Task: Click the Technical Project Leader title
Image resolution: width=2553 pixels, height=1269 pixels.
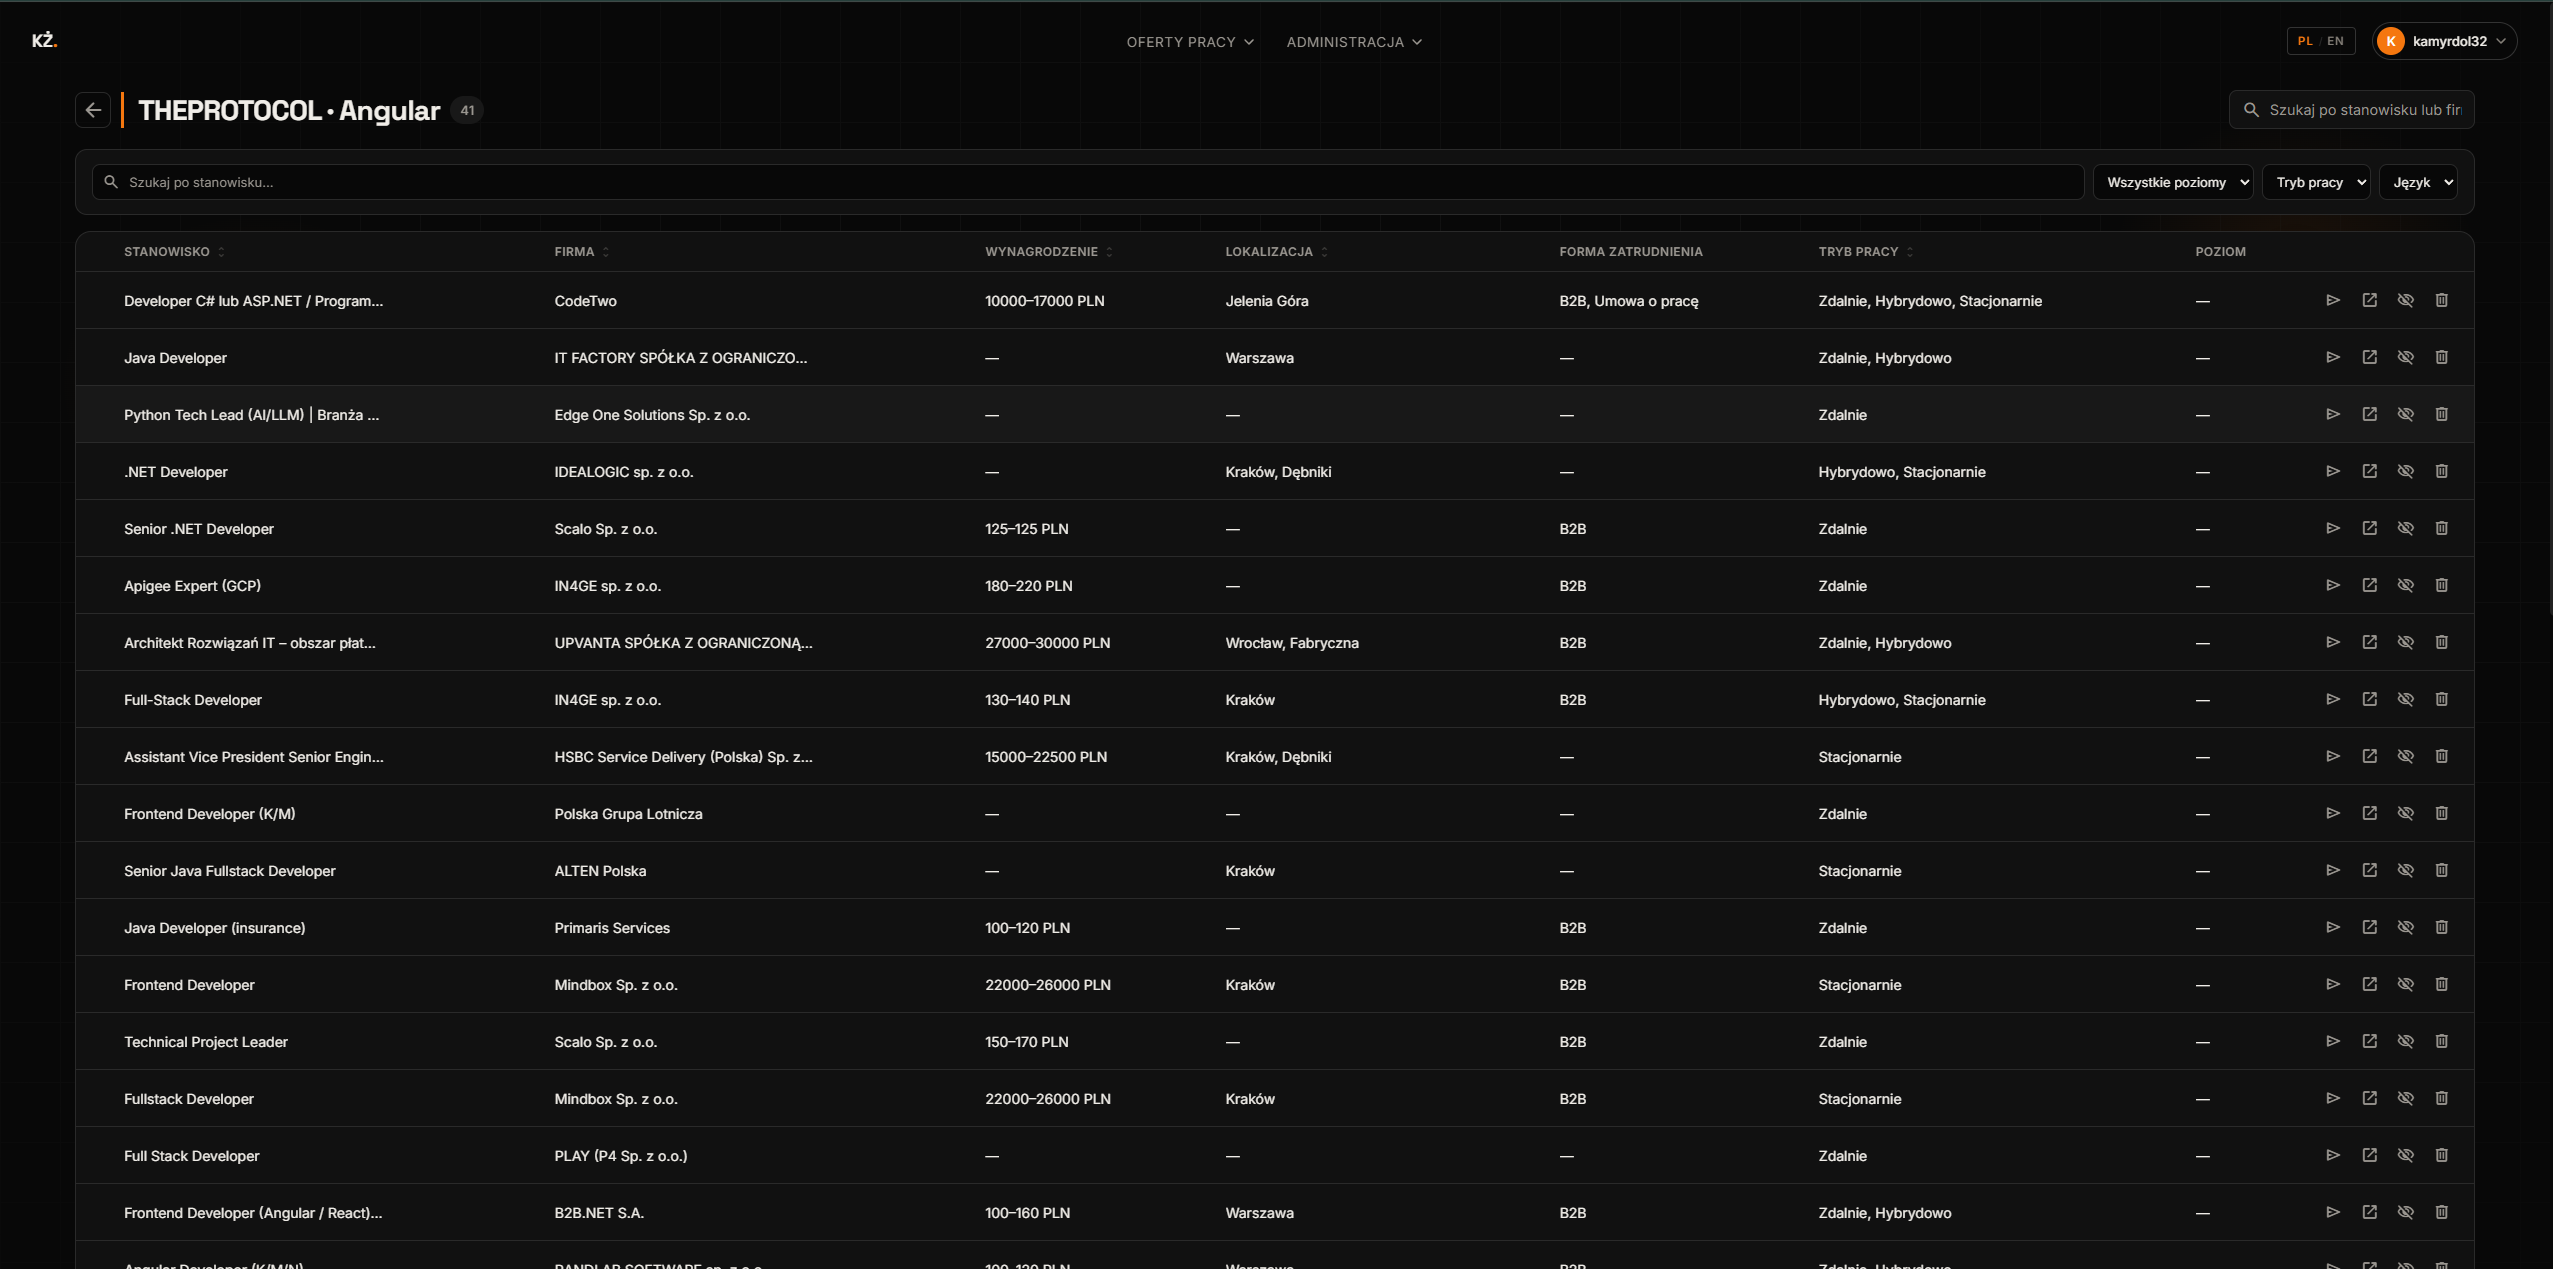Action: pyautogui.click(x=206, y=1042)
